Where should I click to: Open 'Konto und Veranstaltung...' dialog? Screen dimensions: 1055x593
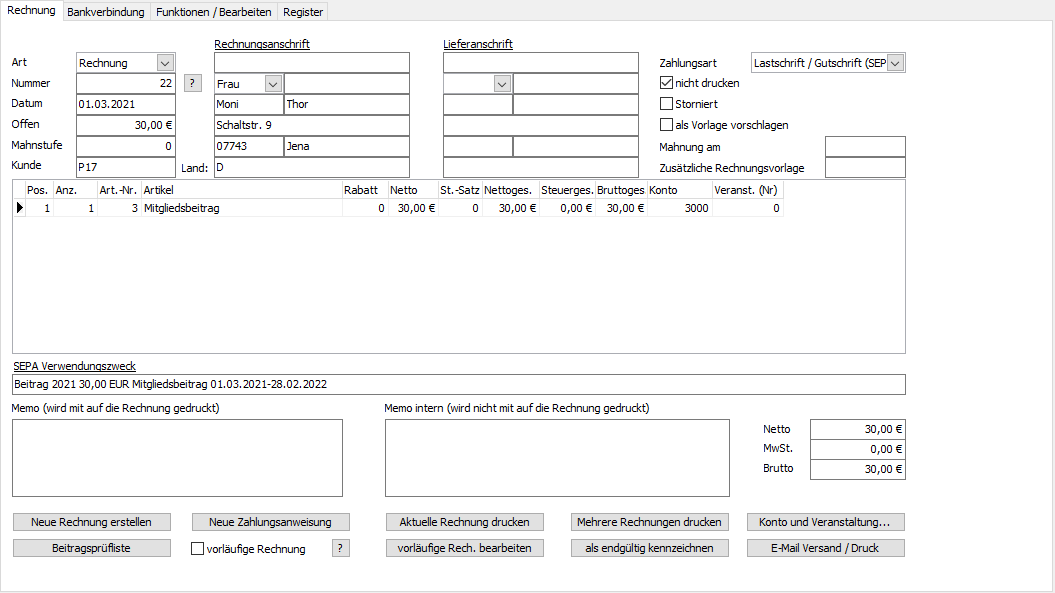click(826, 522)
